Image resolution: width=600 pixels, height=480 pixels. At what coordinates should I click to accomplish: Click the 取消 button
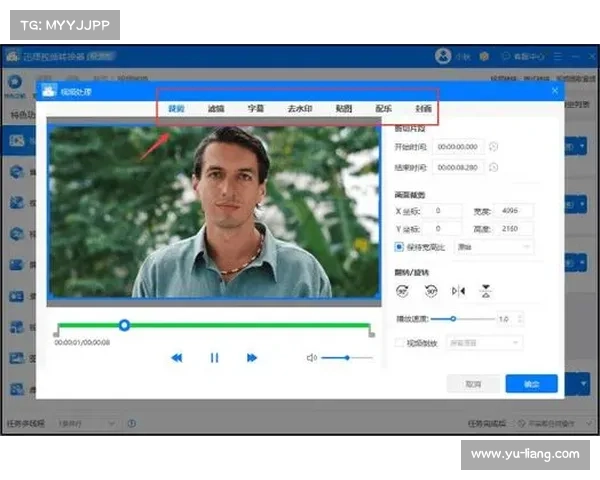[x=473, y=384]
